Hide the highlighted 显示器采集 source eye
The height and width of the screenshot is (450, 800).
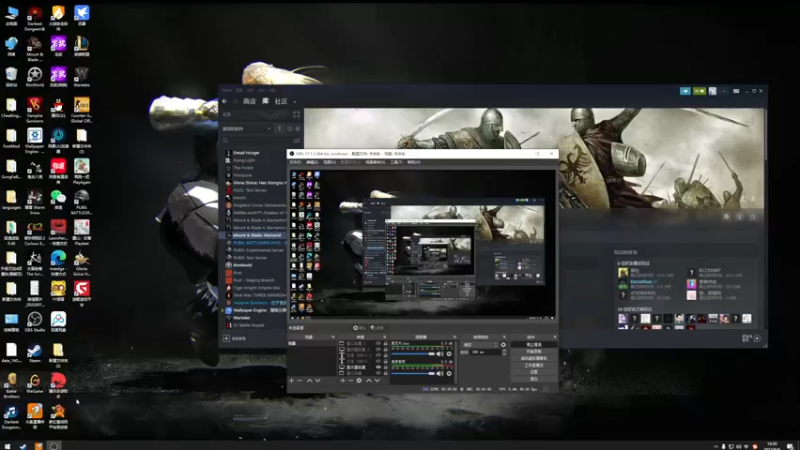coord(378,367)
